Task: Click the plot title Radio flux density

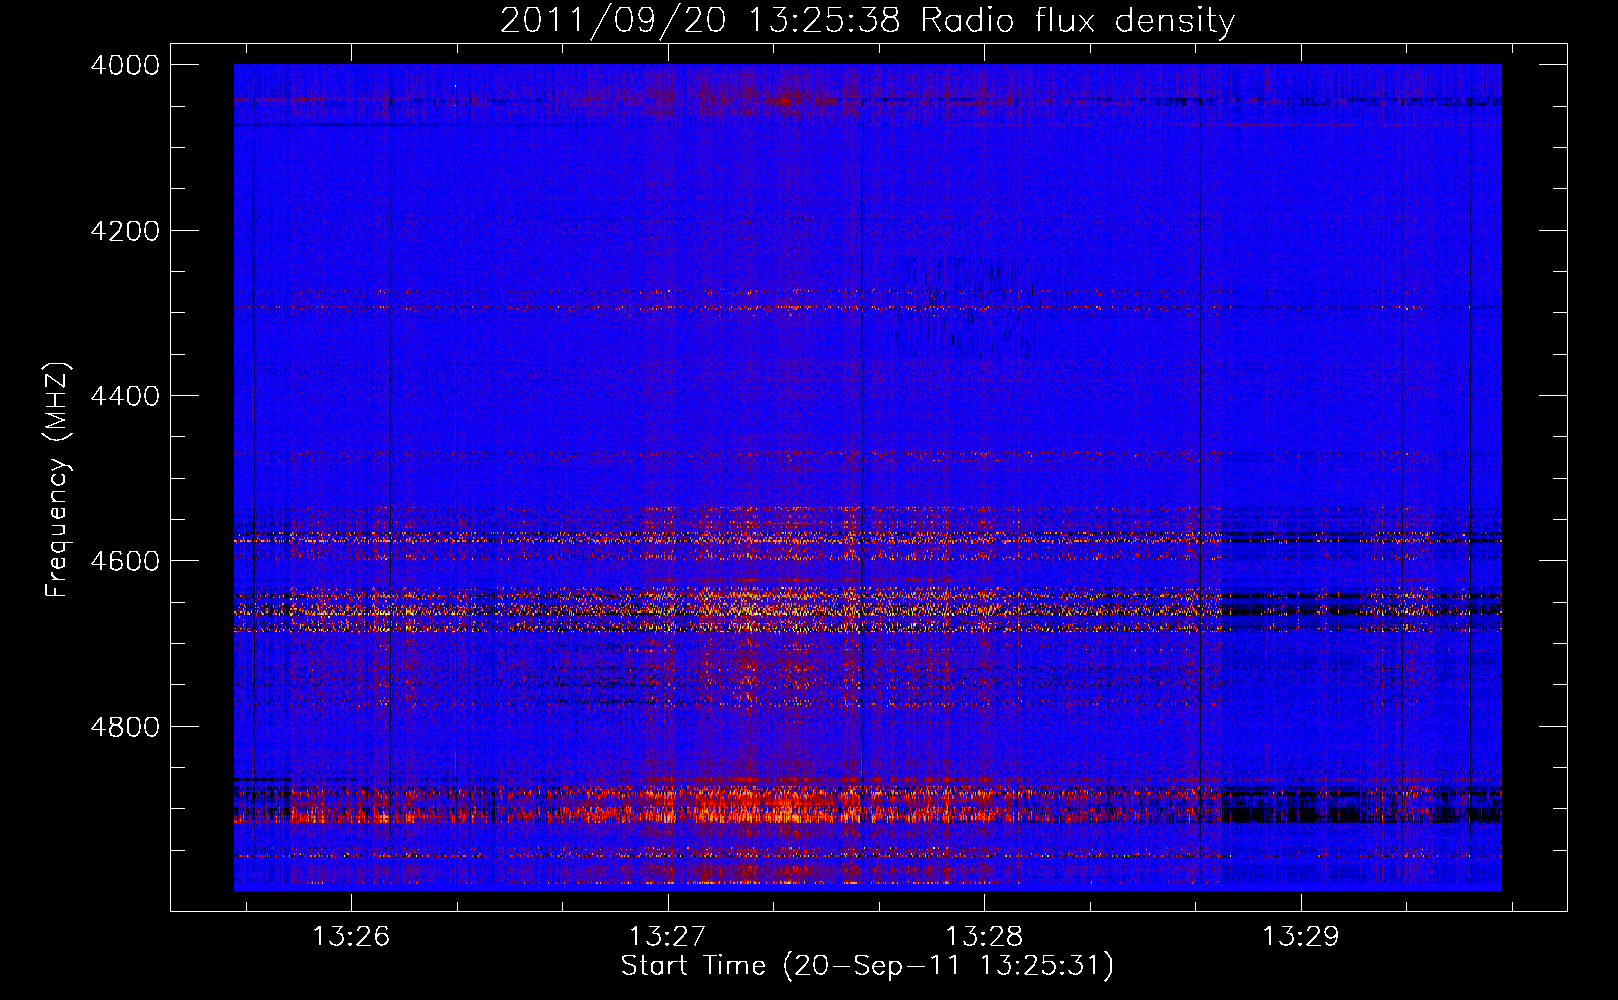Action: pyautogui.click(x=867, y=20)
